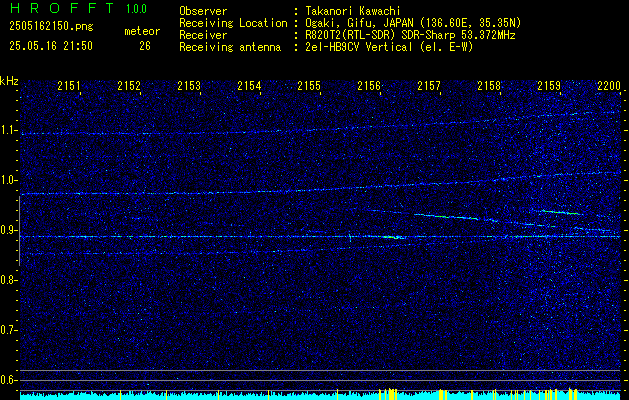
Task: Click the version number 1.0.0
Action: (x=136, y=9)
